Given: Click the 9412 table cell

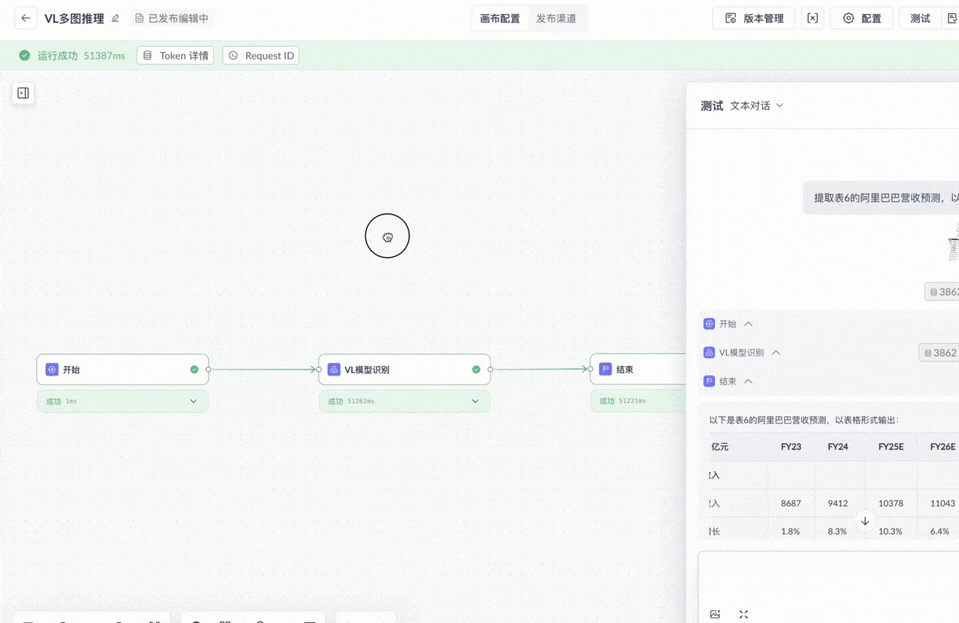Looking at the screenshot, I should click(838, 503).
